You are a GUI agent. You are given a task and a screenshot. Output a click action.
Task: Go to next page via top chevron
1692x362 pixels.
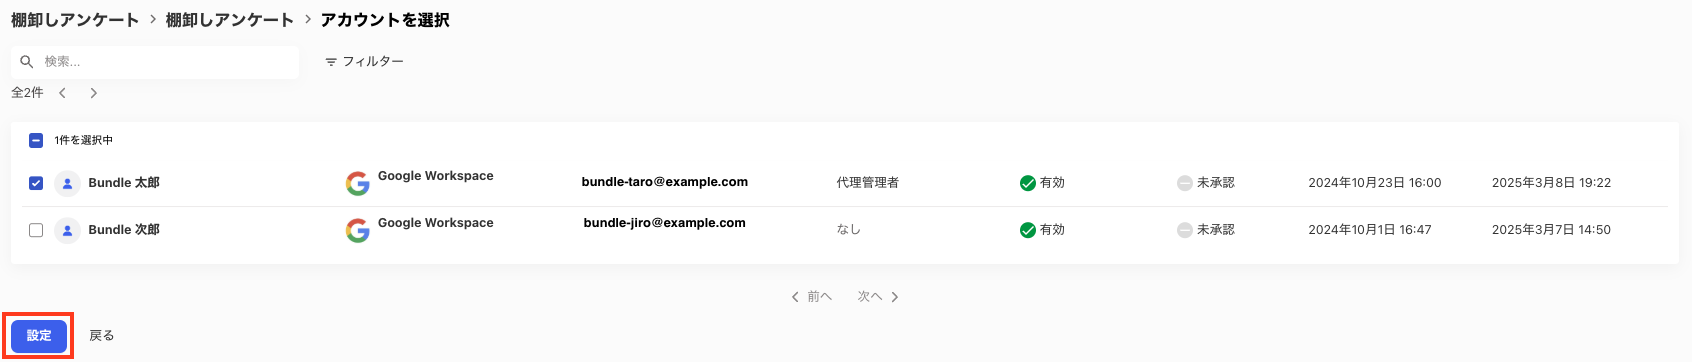coord(94,93)
